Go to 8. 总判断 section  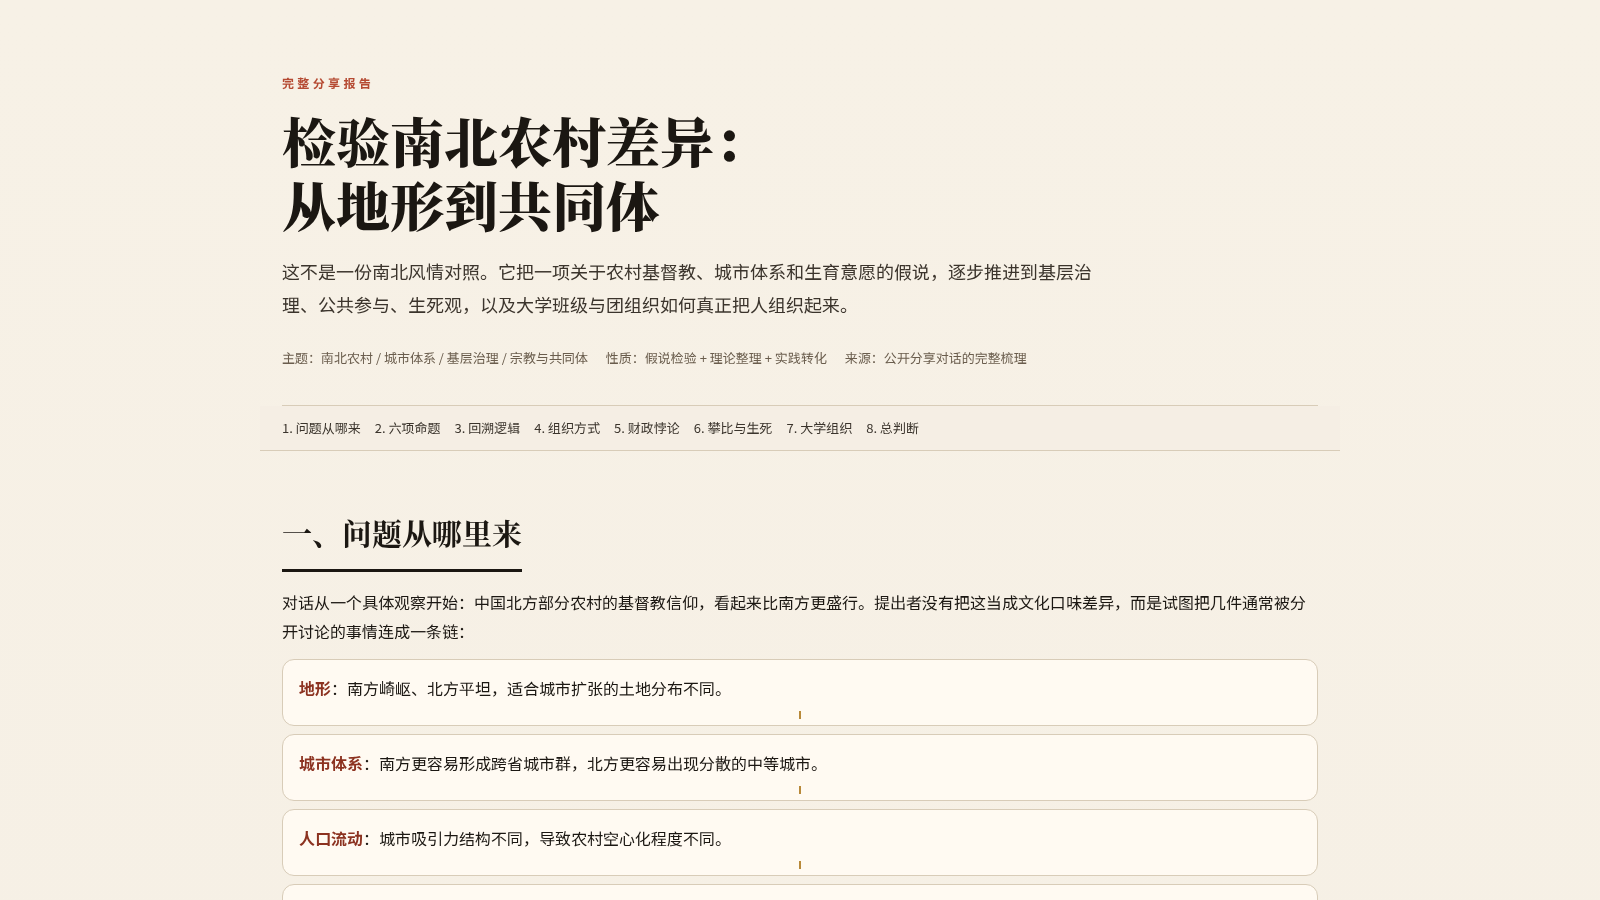[892, 428]
